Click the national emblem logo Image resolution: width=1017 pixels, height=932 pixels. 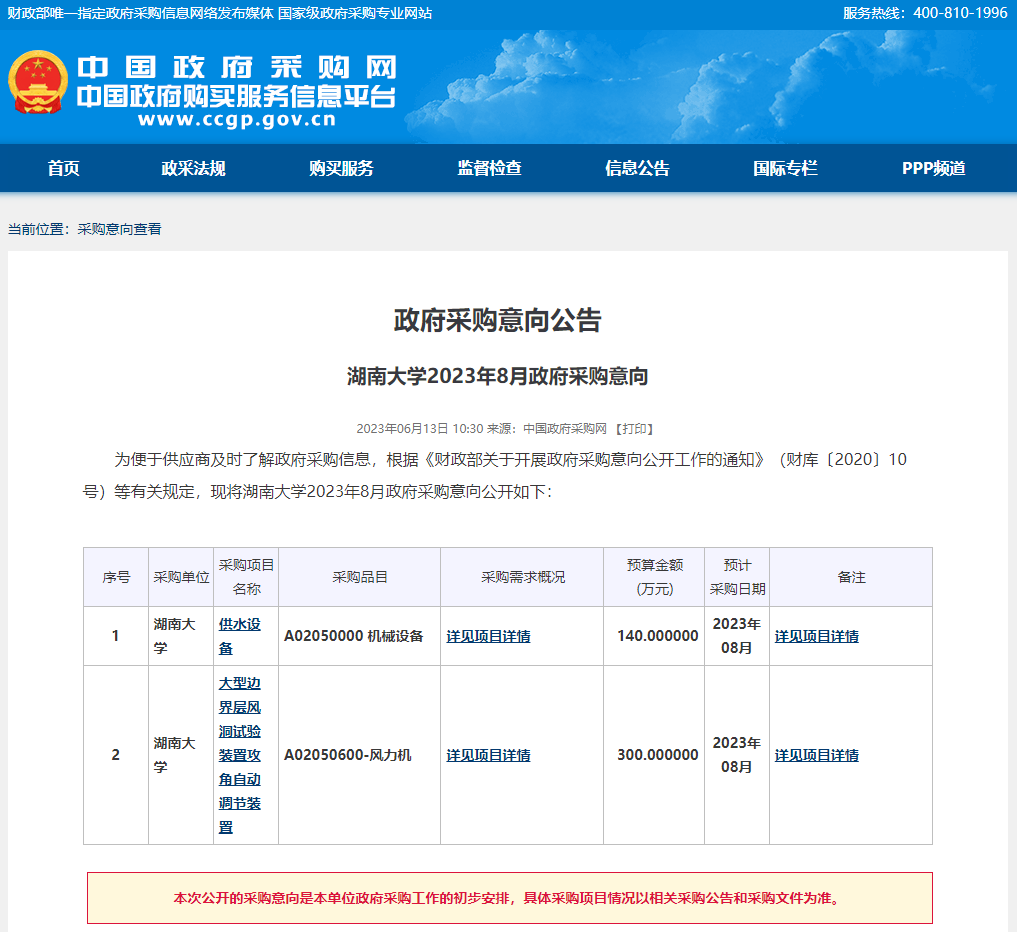point(38,82)
